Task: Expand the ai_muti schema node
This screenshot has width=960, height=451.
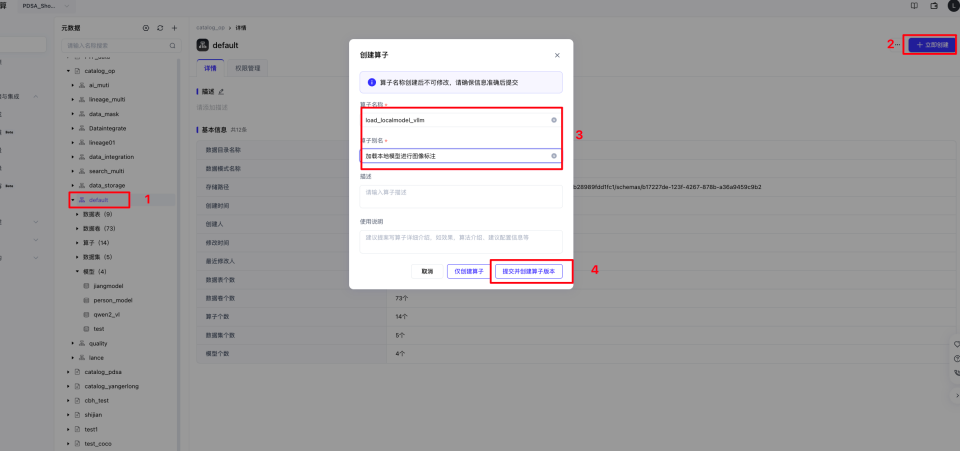Action: [x=73, y=85]
